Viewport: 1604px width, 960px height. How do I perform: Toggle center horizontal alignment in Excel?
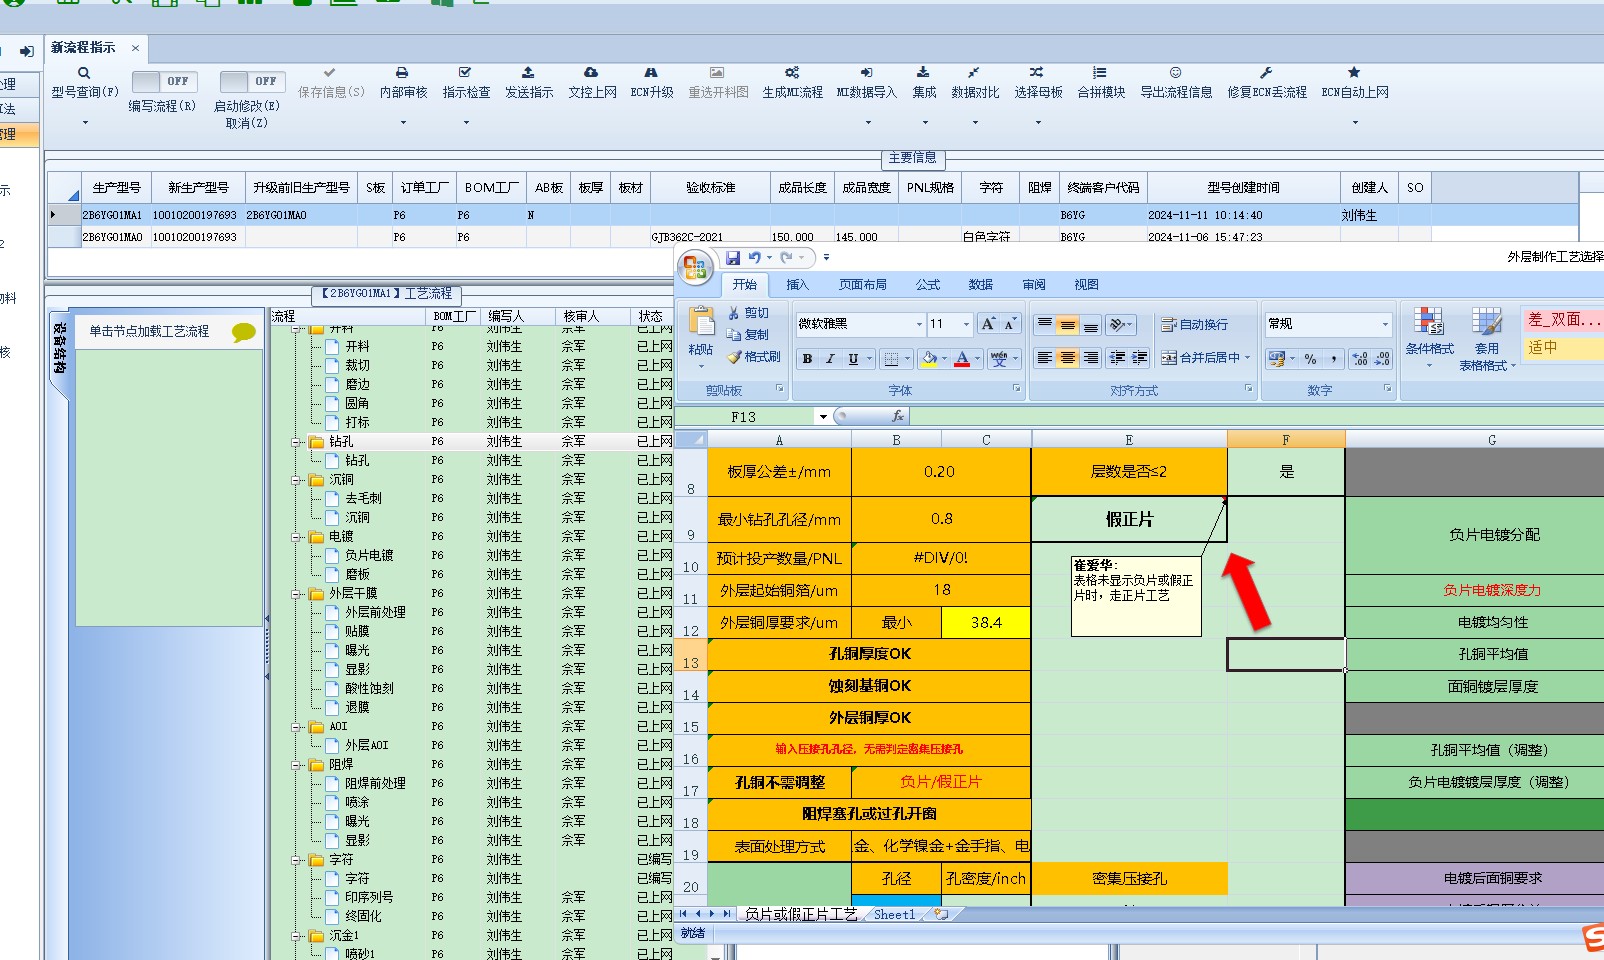(1068, 358)
